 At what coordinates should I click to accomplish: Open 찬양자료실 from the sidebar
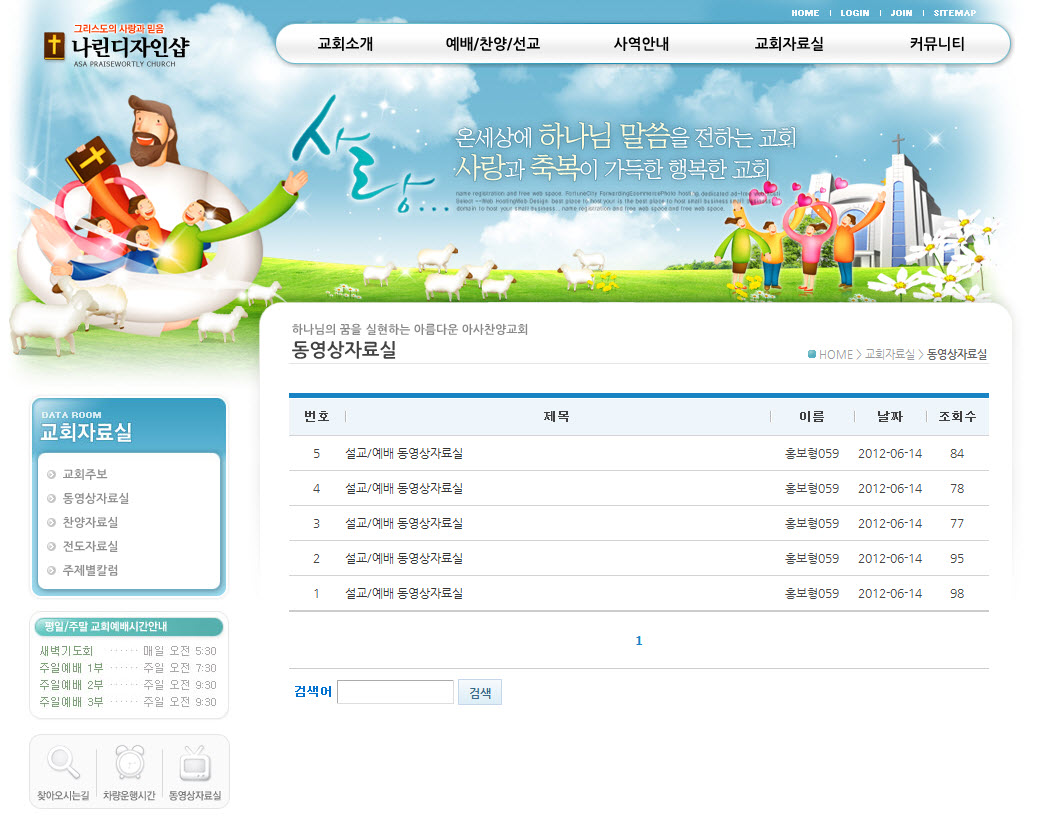pos(90,522)
